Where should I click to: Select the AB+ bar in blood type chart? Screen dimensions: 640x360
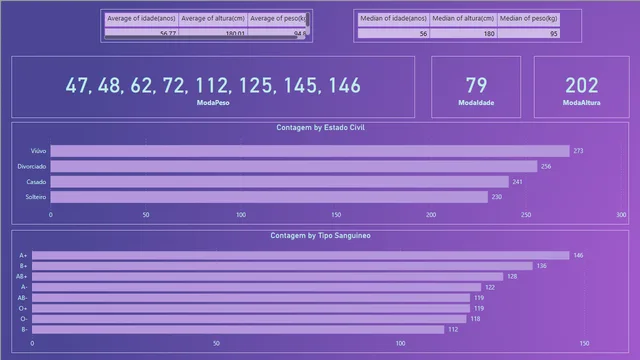(x=268, y=277)
